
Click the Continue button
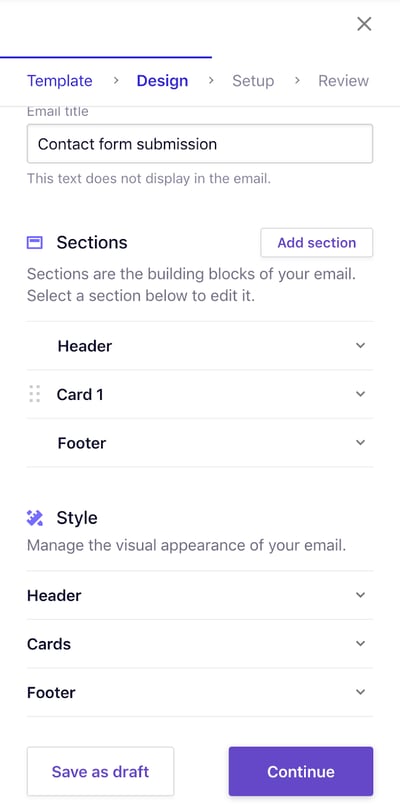pyautogui.click(x=300, y=771)
